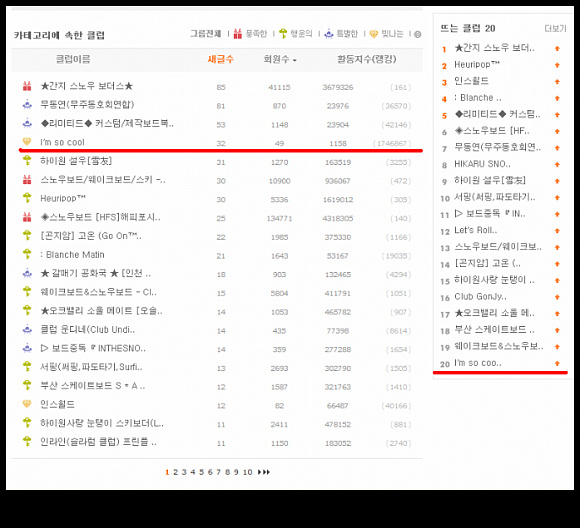Open 더보기 link in rising clubs panel
Image resolution: width=580 pixels, height=528 pixels.
click(555, 29)
